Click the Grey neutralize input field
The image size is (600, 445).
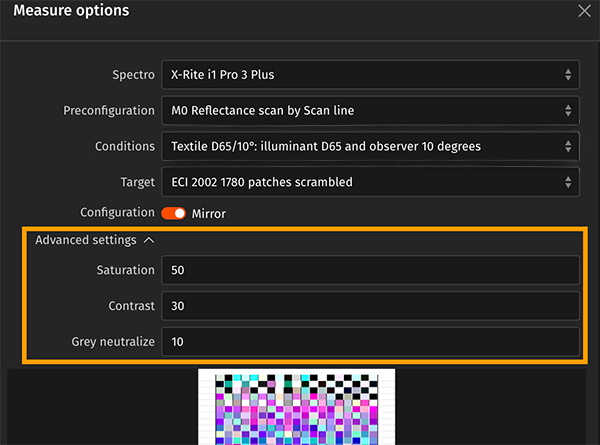(x=368, y=342)
